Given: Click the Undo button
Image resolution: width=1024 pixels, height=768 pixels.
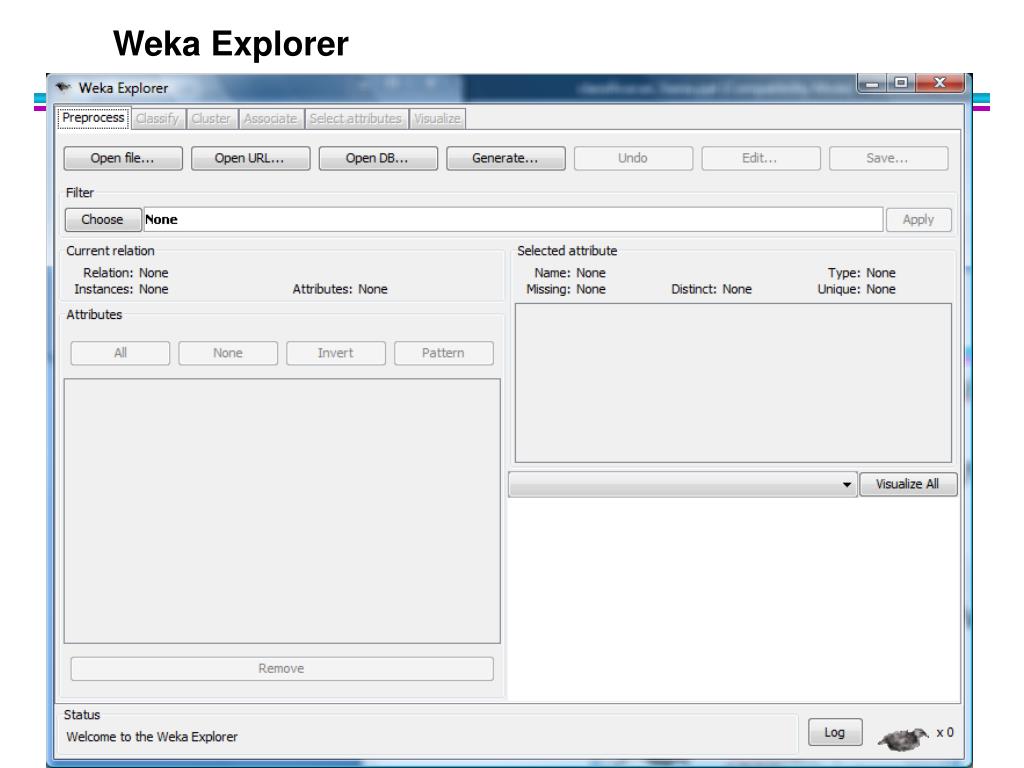Looking at the screenshot, I should [633, 158].
